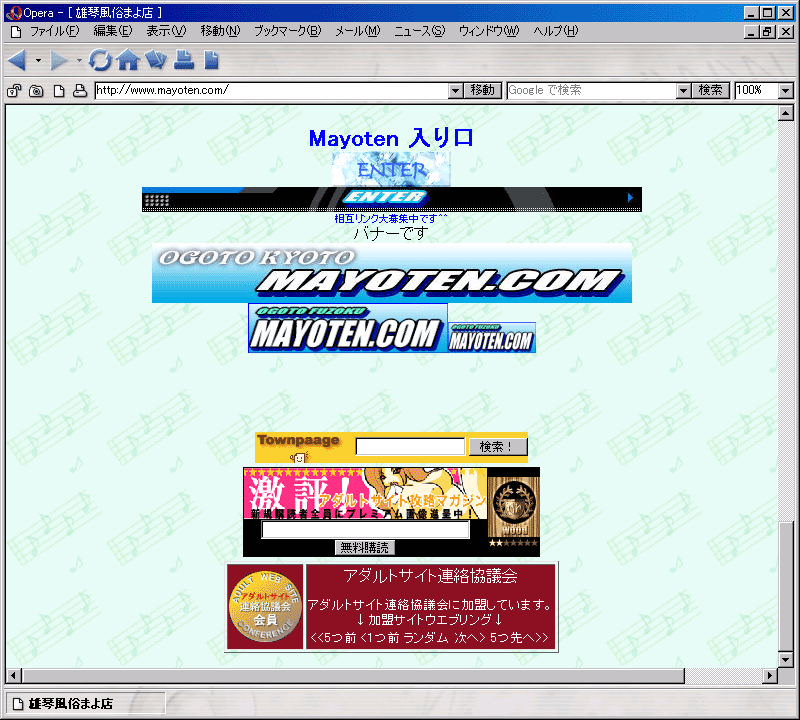Click the Townpaage search text field

click(x=411, y=446)
